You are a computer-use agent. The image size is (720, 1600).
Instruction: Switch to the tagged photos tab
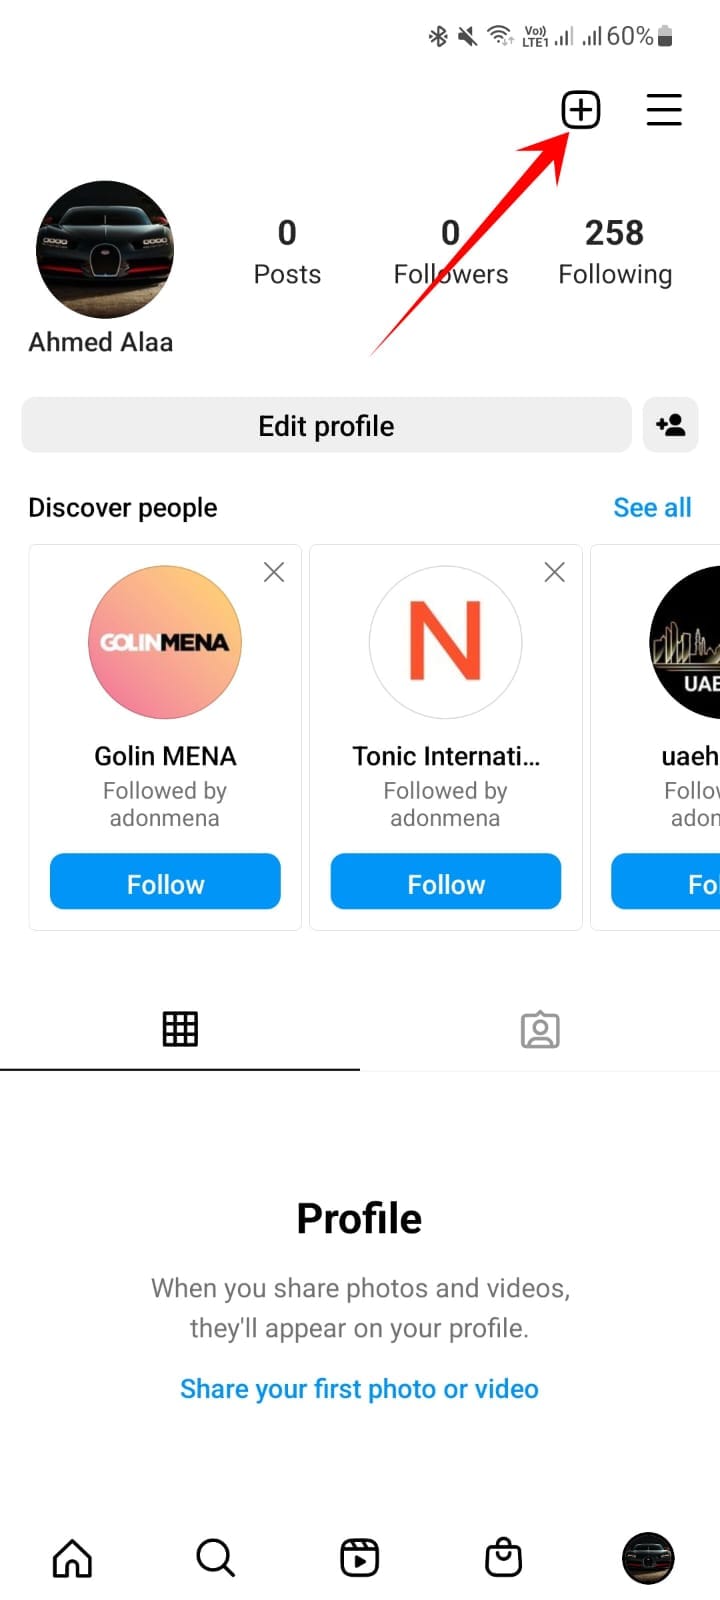tap(540, 1029)
